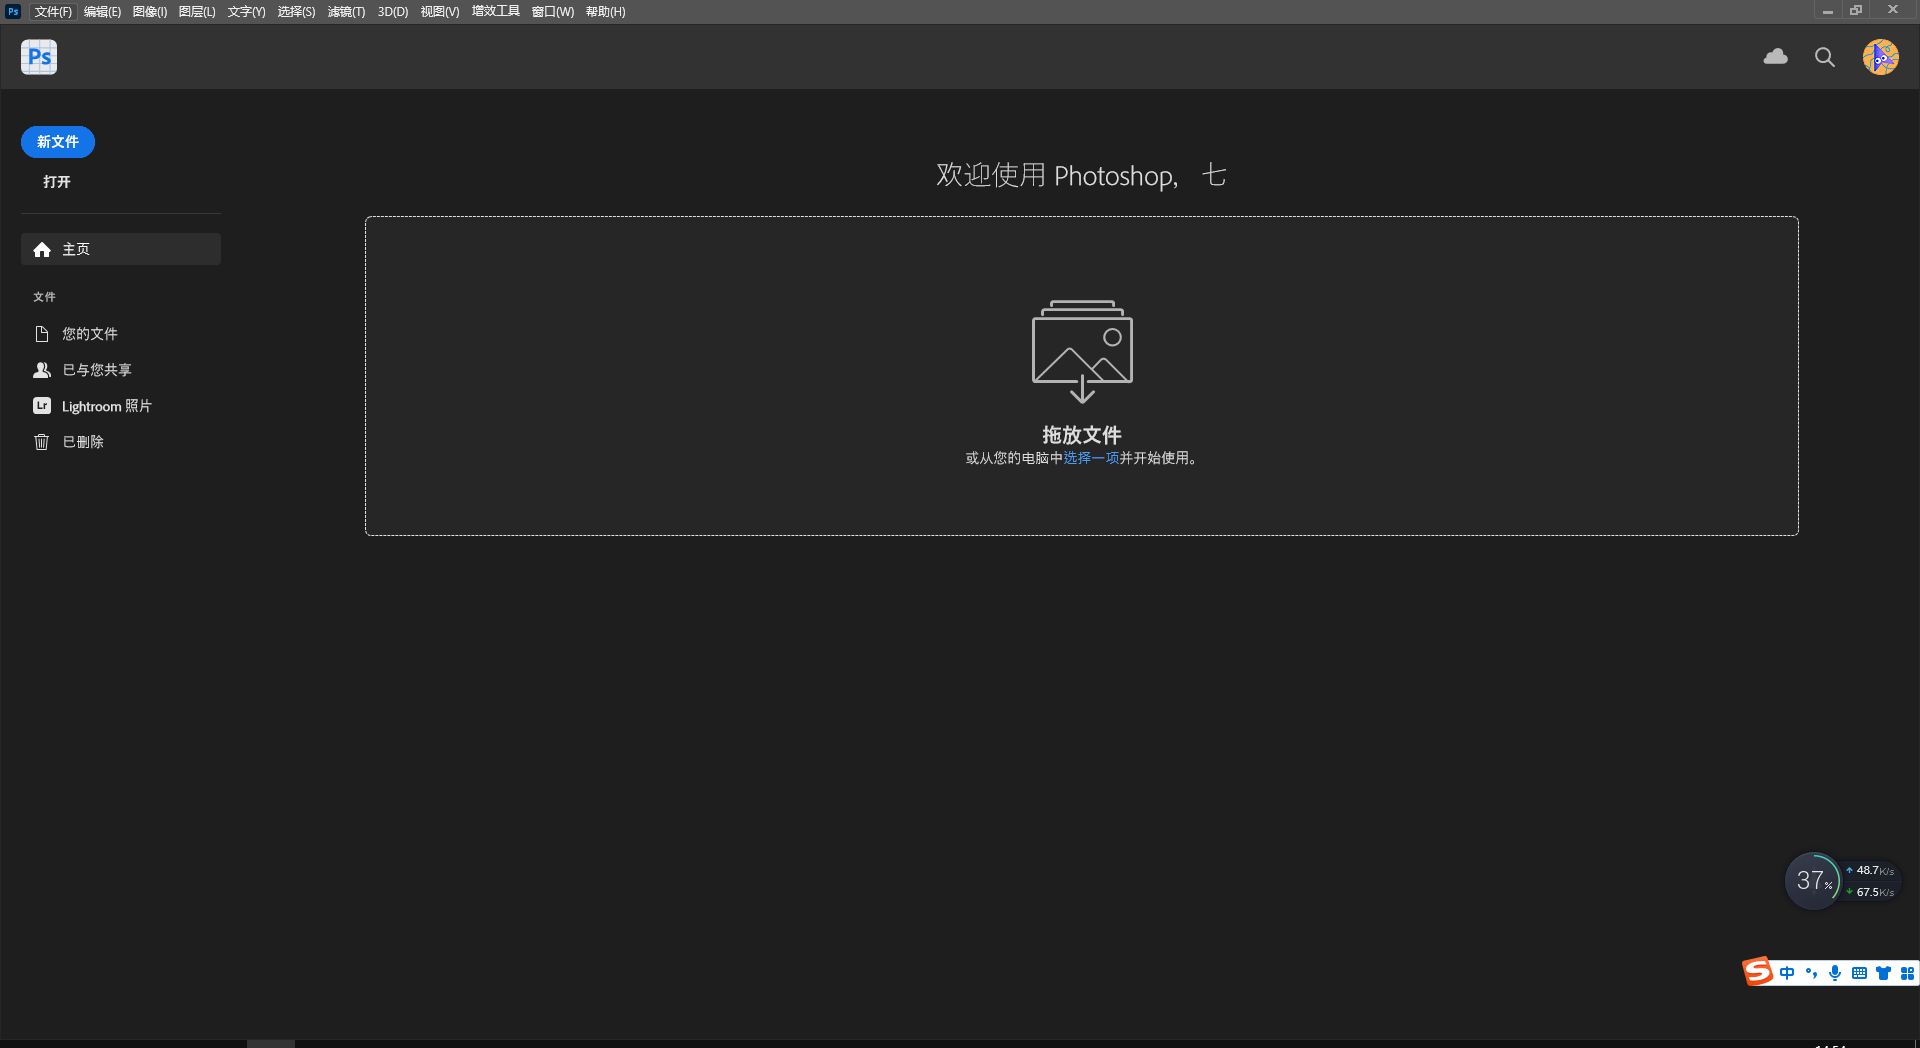Click the home icon next to 主页
Screen dimensions: 1920x1048
(42, 250)
